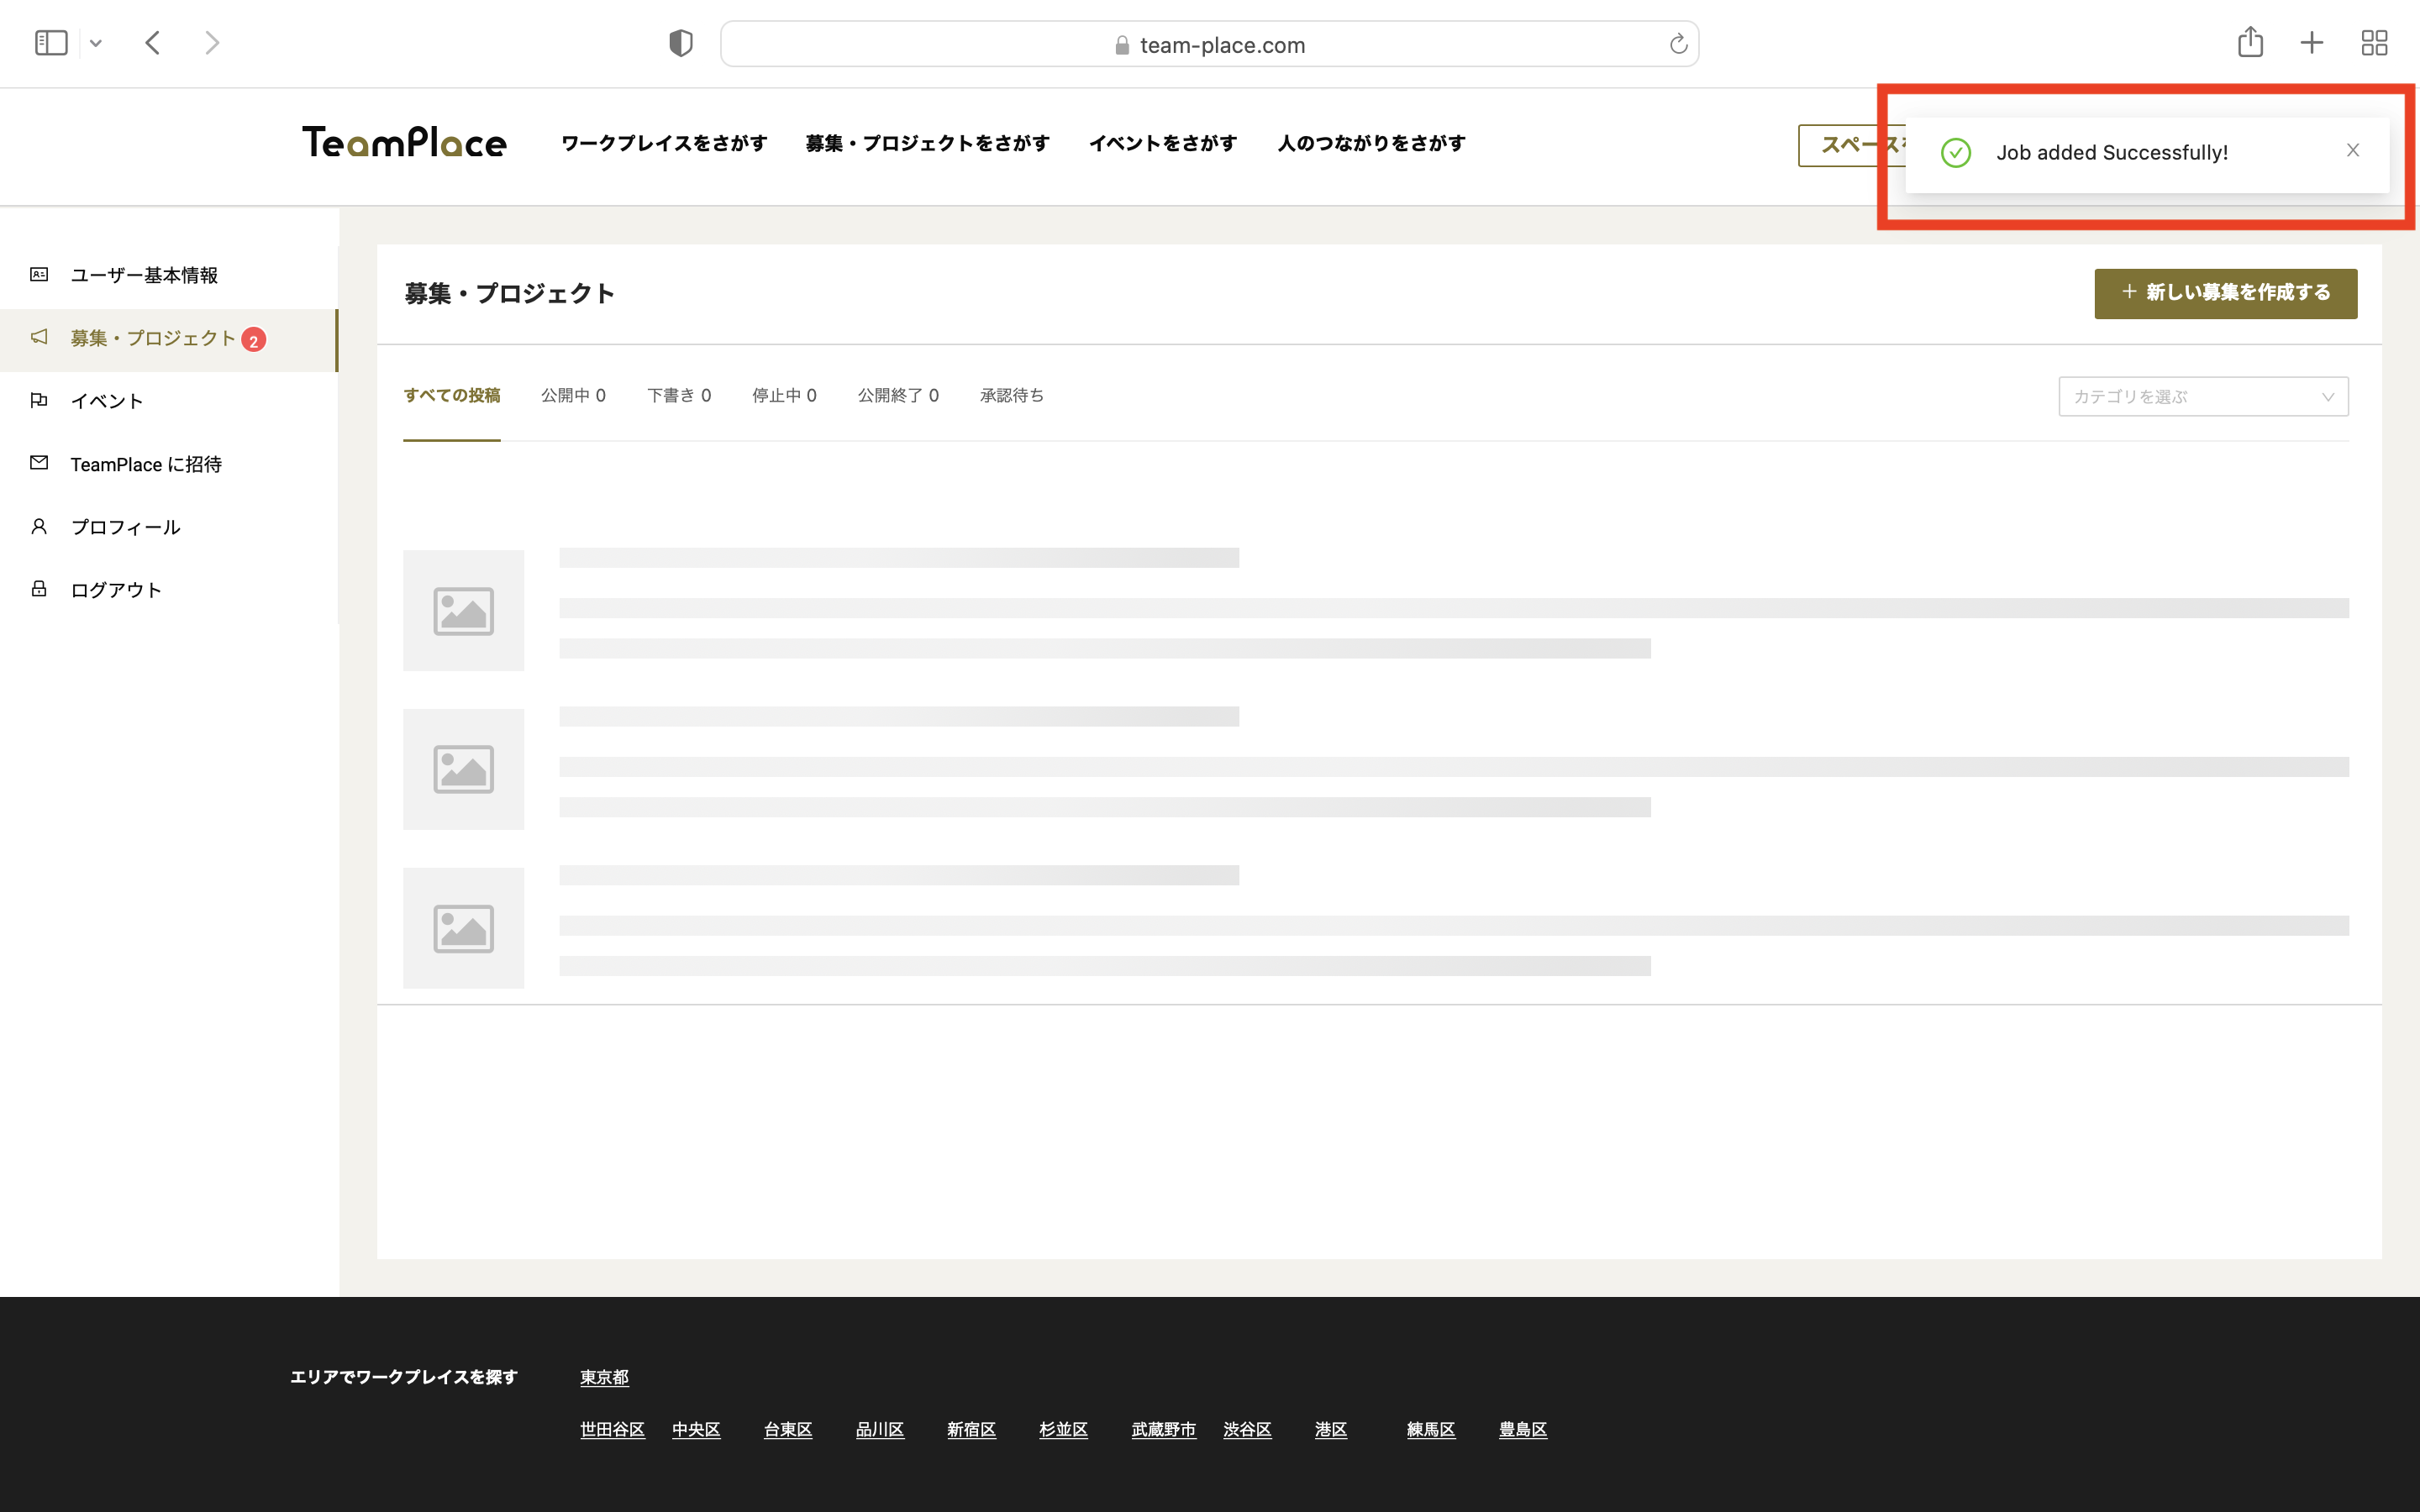
Task: Click the team-place.com address bar
Action: 1208,45
